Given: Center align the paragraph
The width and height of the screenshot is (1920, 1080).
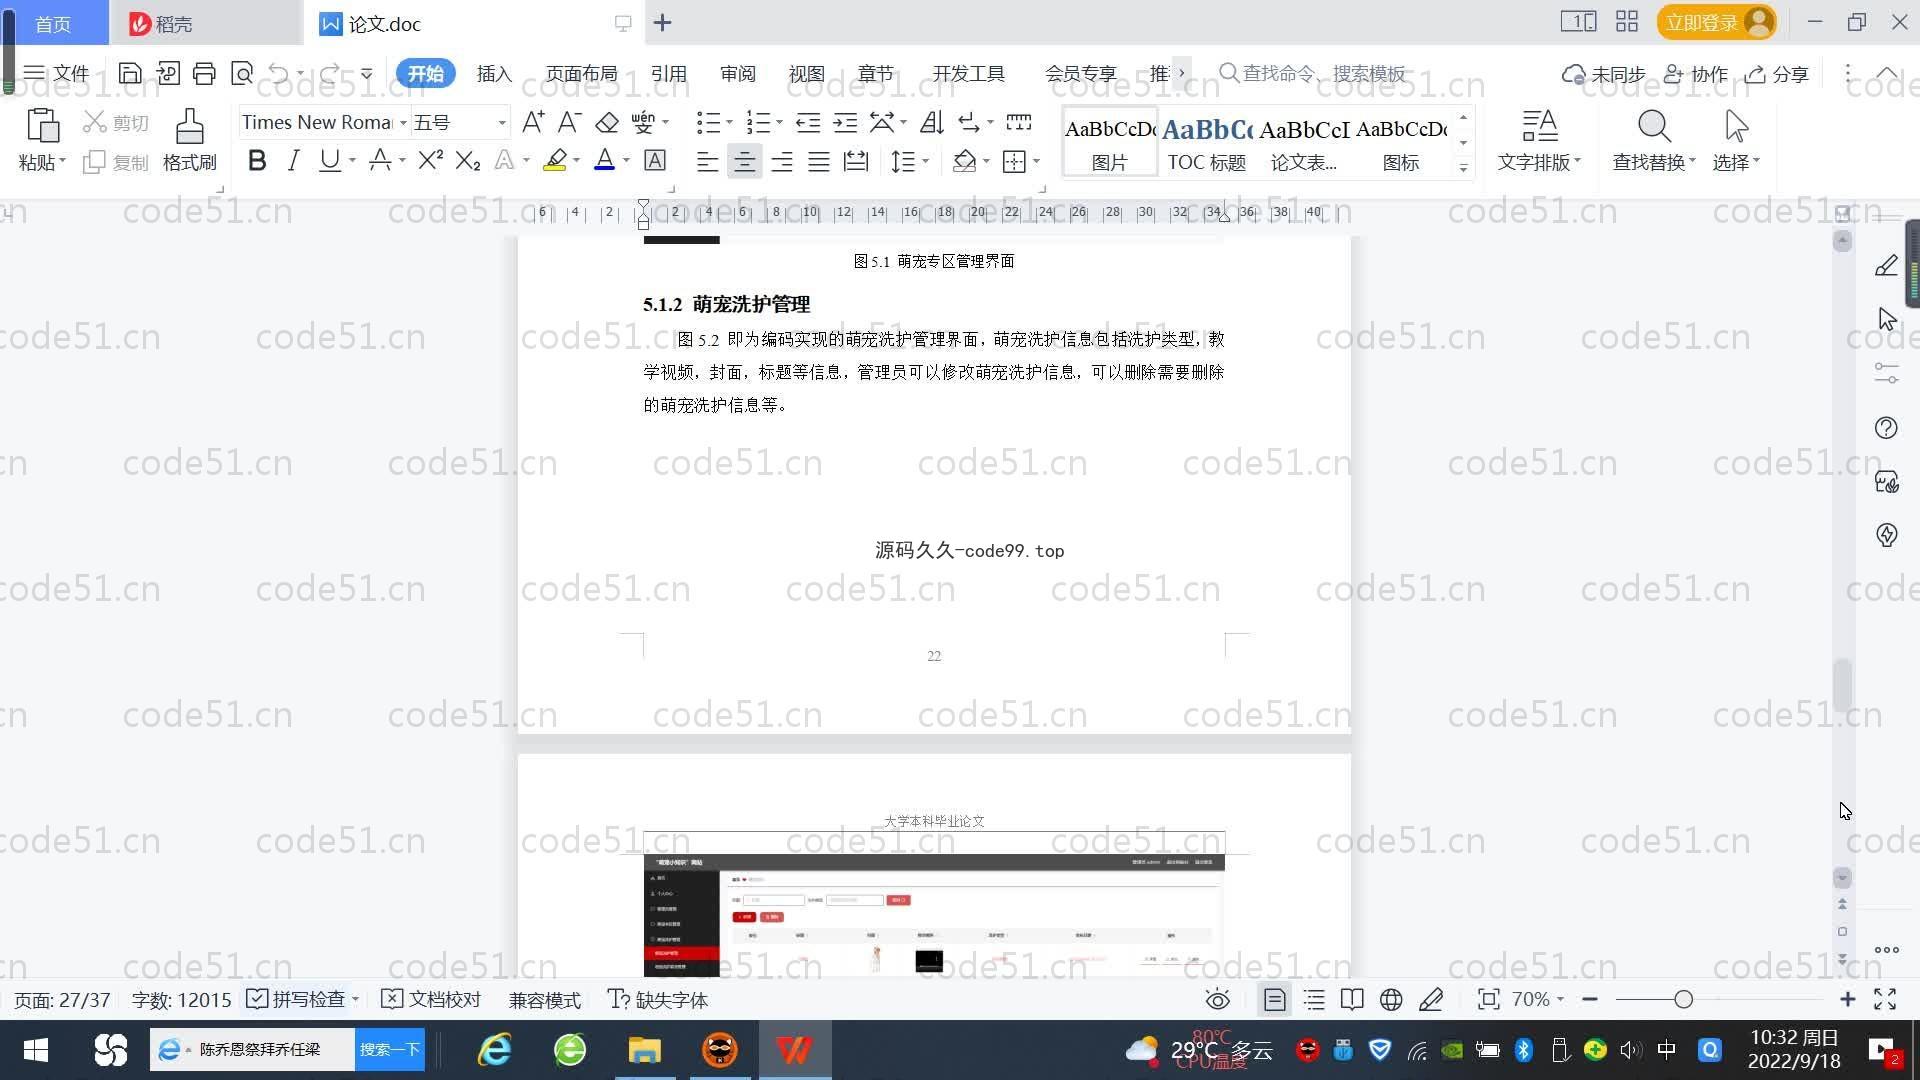Looking at the screenshot, I should coord(744,161).
